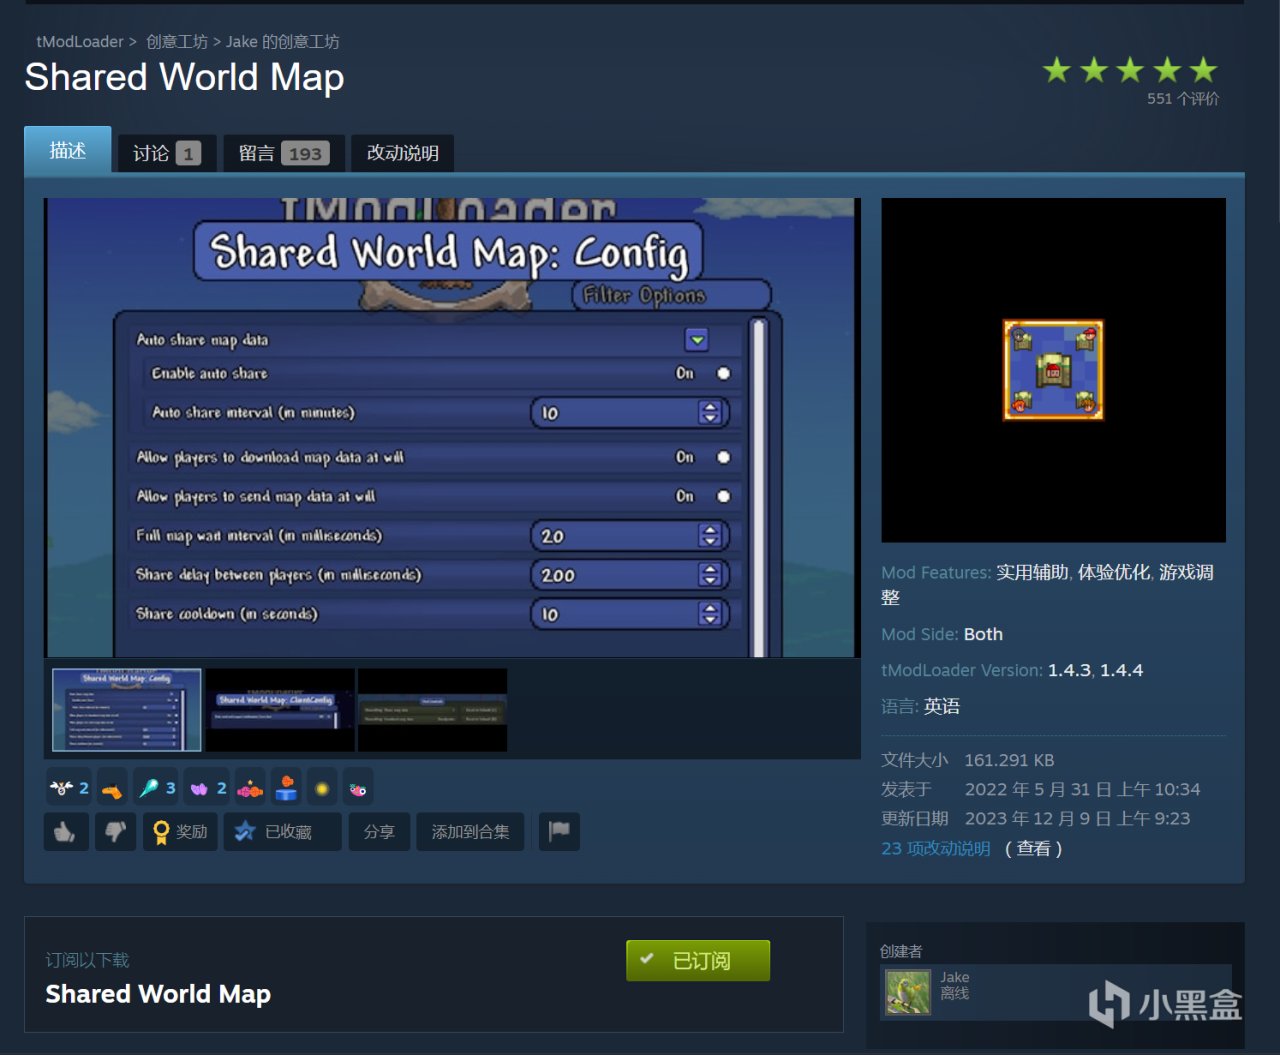Click the teal comet award badge with count 3
Screen dimensions: 1280x1055
point(156,788)
